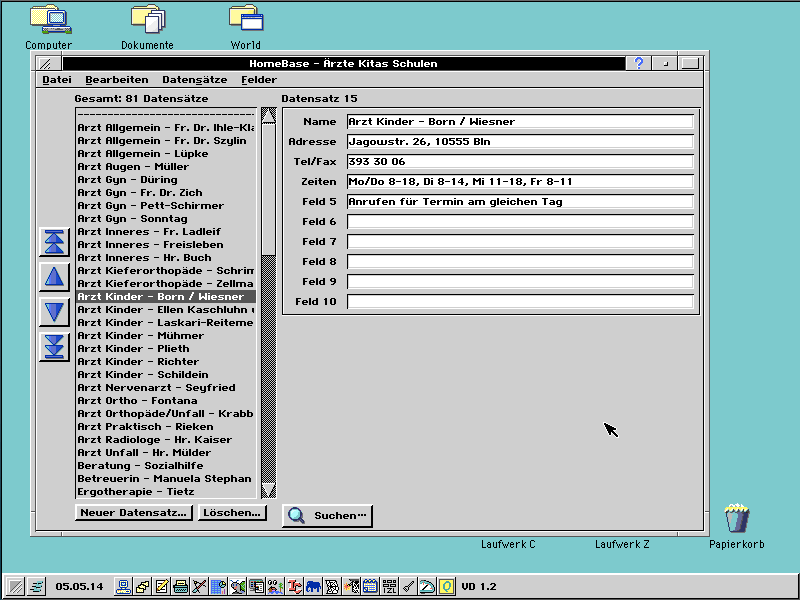
Task: Open the Computer desktop icon
Action: [x=48, y=20]
